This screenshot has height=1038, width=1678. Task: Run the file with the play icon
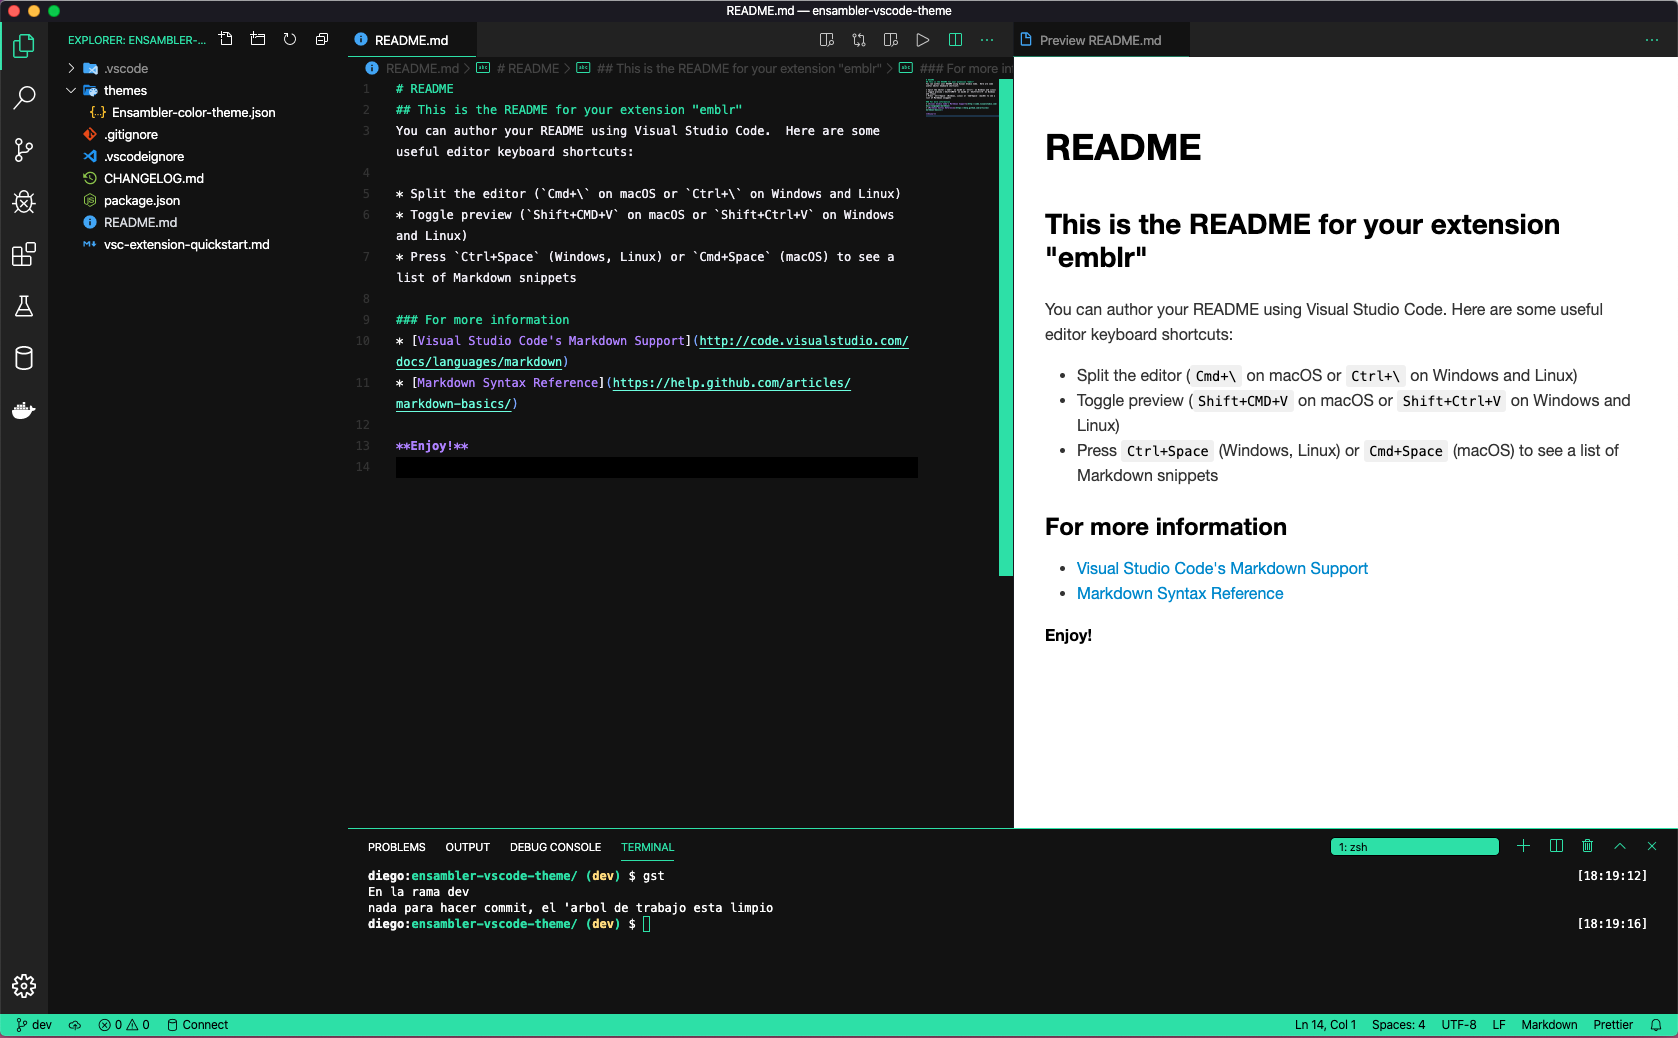pos(923,40)
